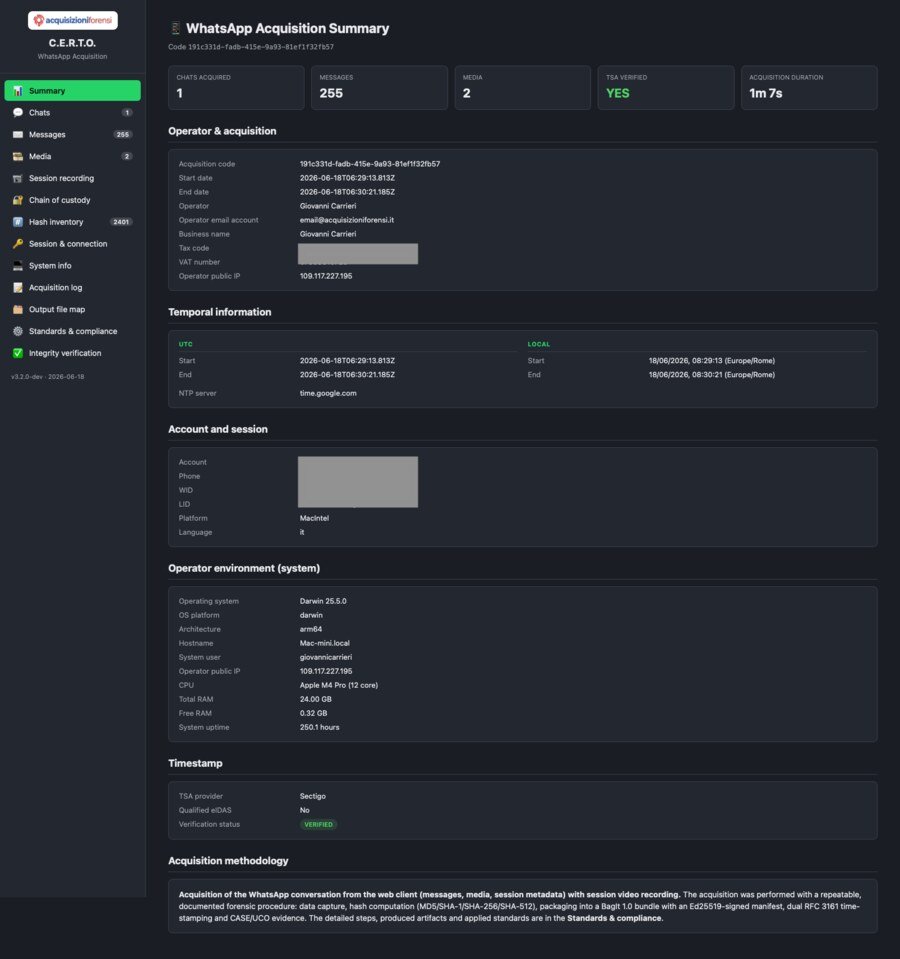Click the local Start time 08:29:13

(712, 361)
